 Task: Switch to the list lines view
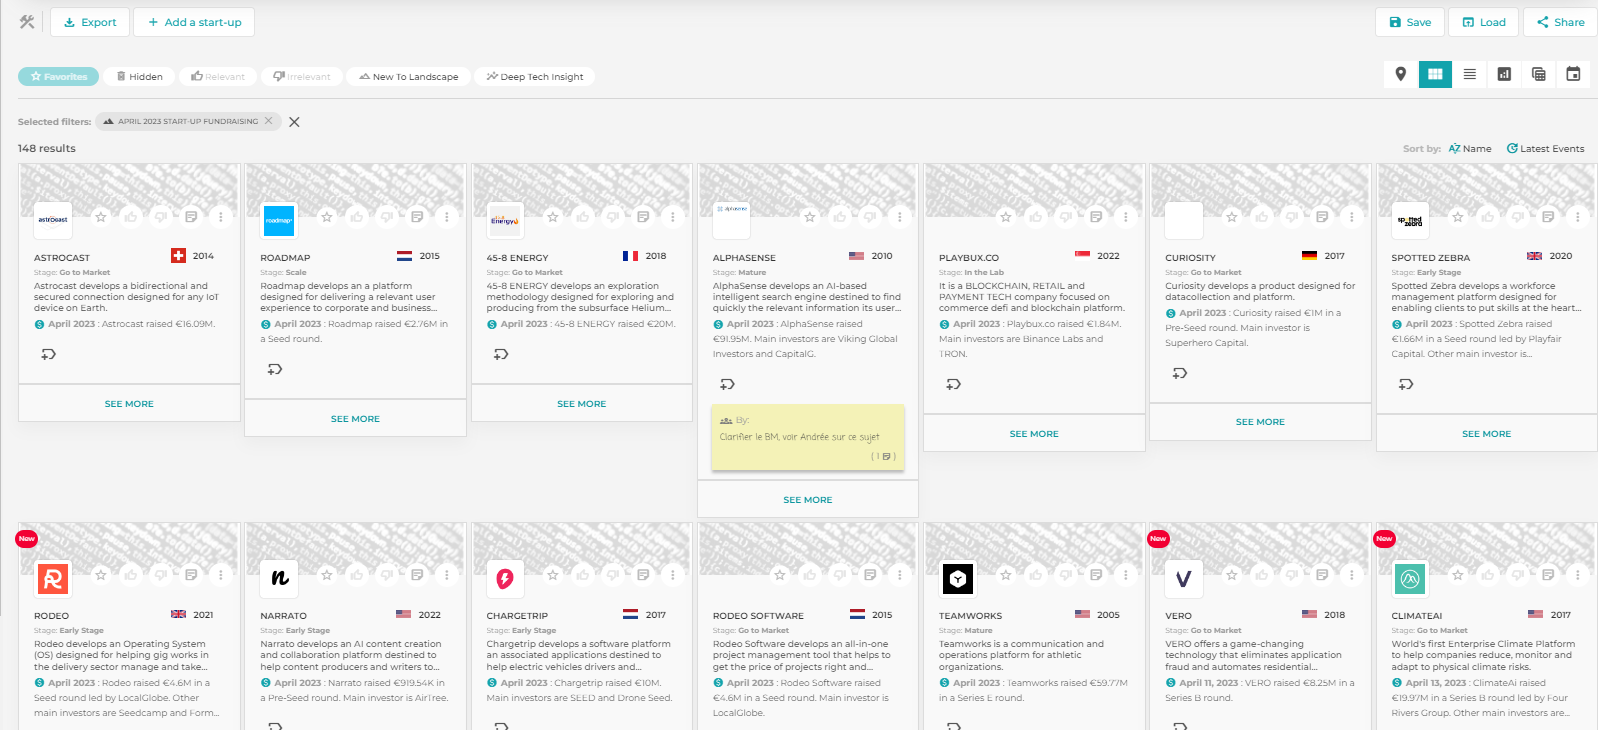pos(1470,74)
